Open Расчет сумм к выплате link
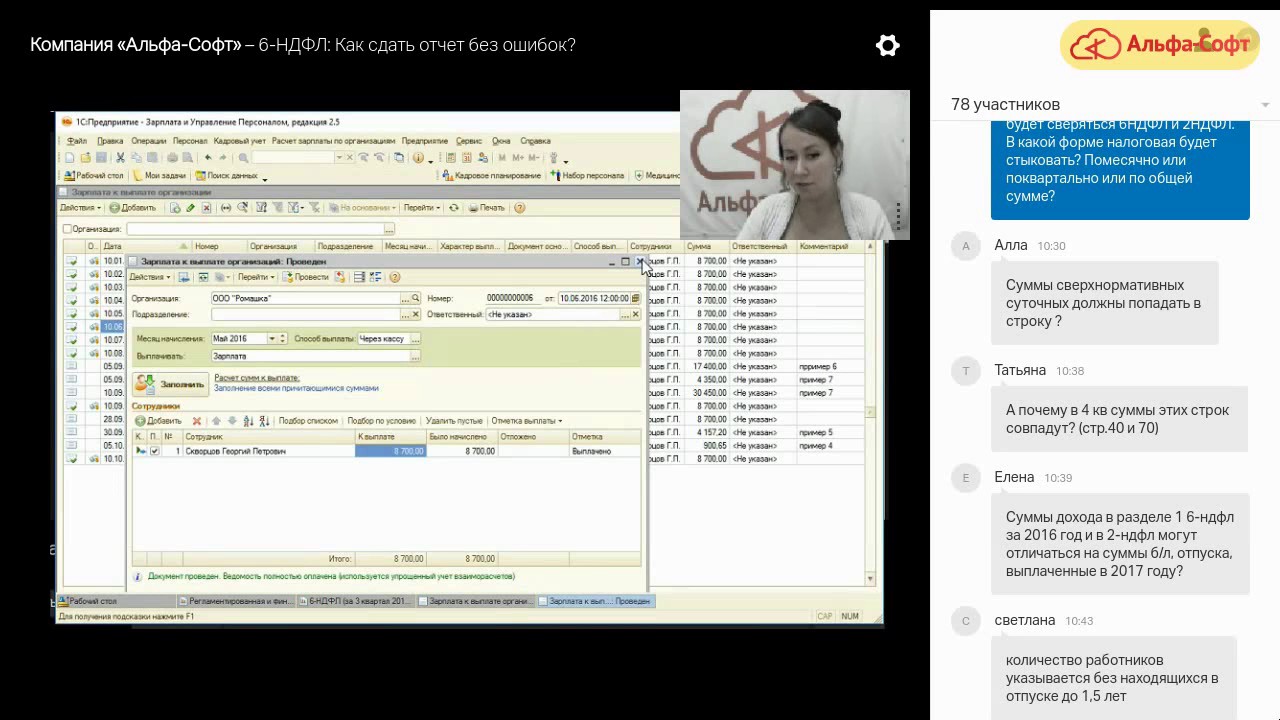1280x720 pixels. 257,378
